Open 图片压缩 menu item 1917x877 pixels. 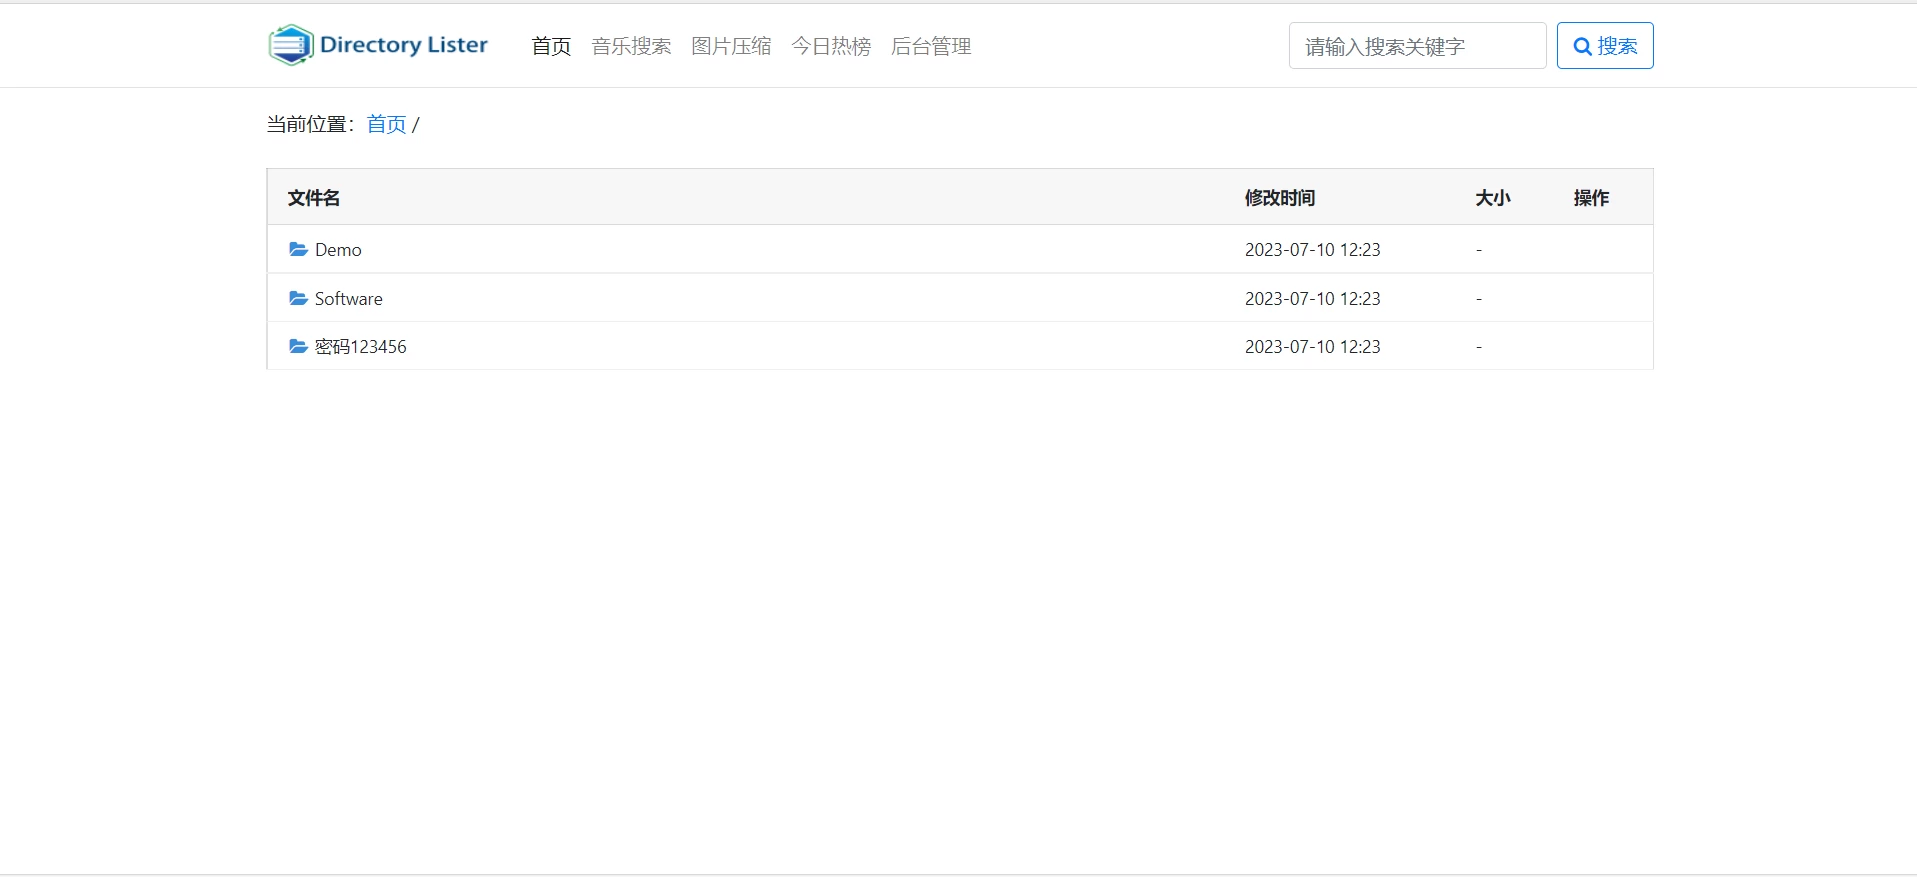coord(731,46)
